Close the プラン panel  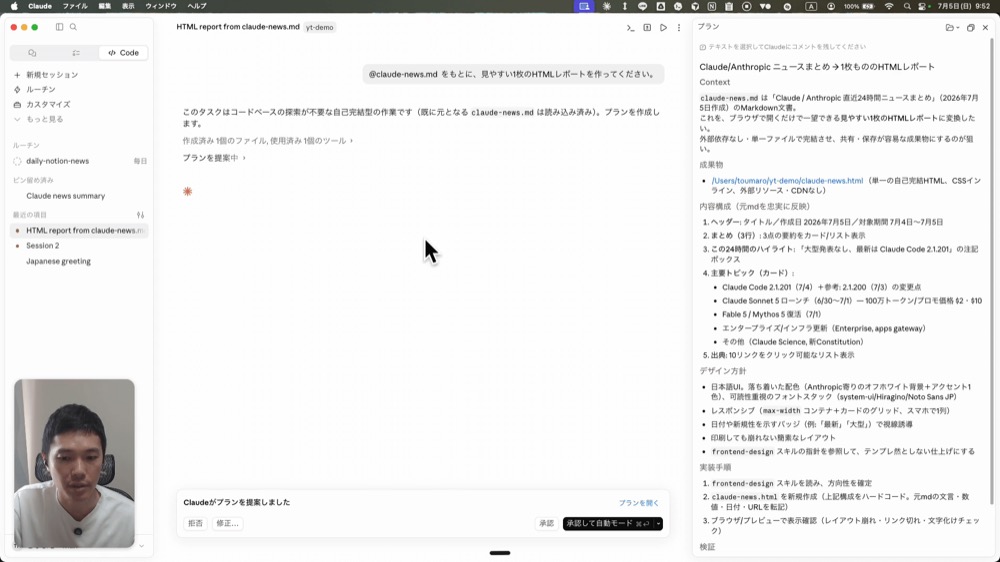[985, 27]
